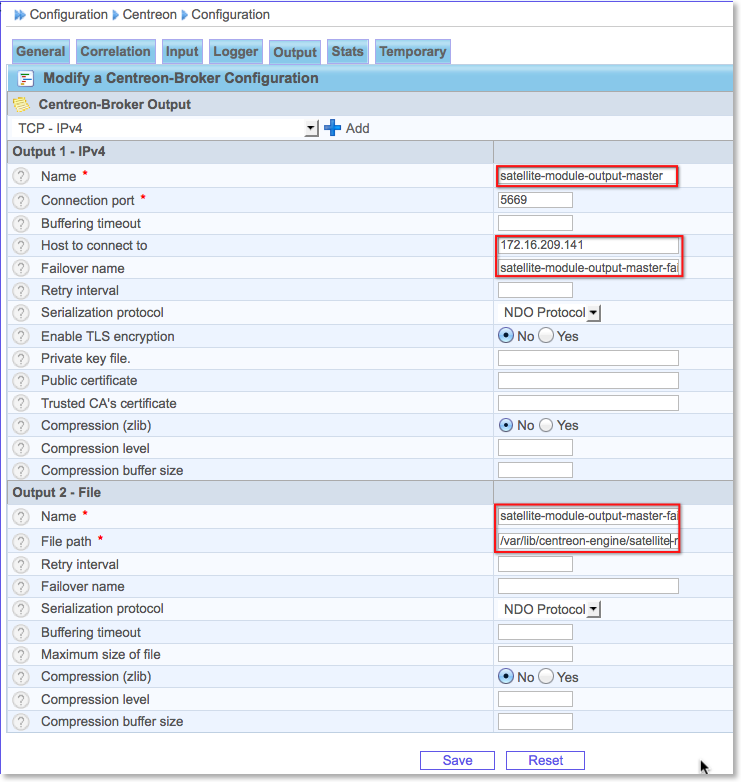The height and width of the screenshot is (782, 741).
Task: Open Output 1 Serialization protocol dropdown
Action: [593, 313]
